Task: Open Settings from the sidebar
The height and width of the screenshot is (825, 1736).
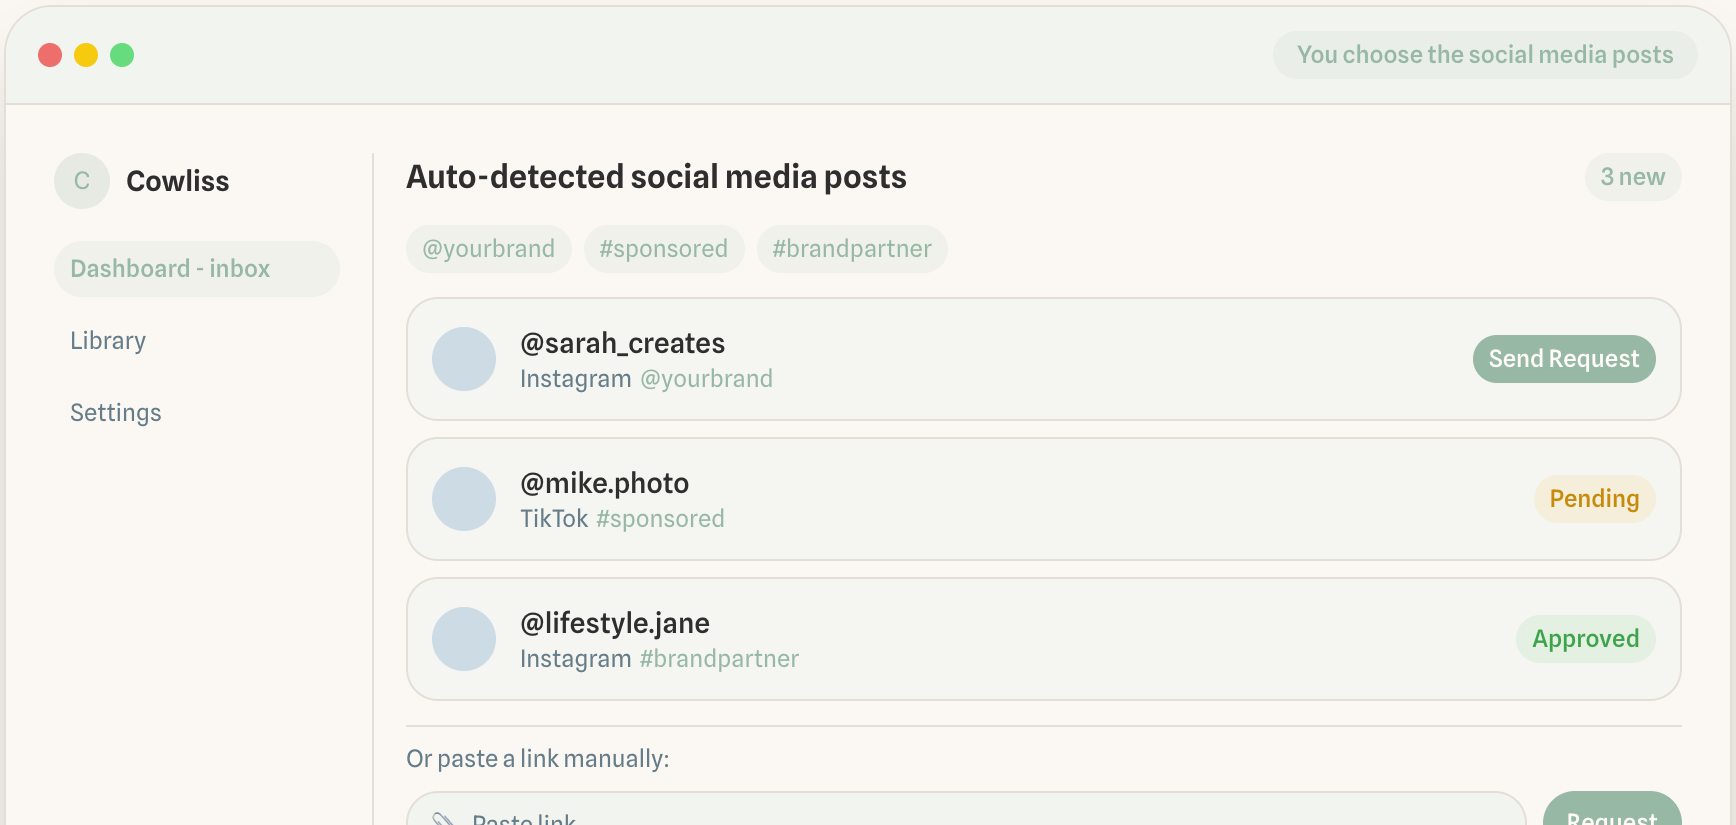Action: pos(116,413)
